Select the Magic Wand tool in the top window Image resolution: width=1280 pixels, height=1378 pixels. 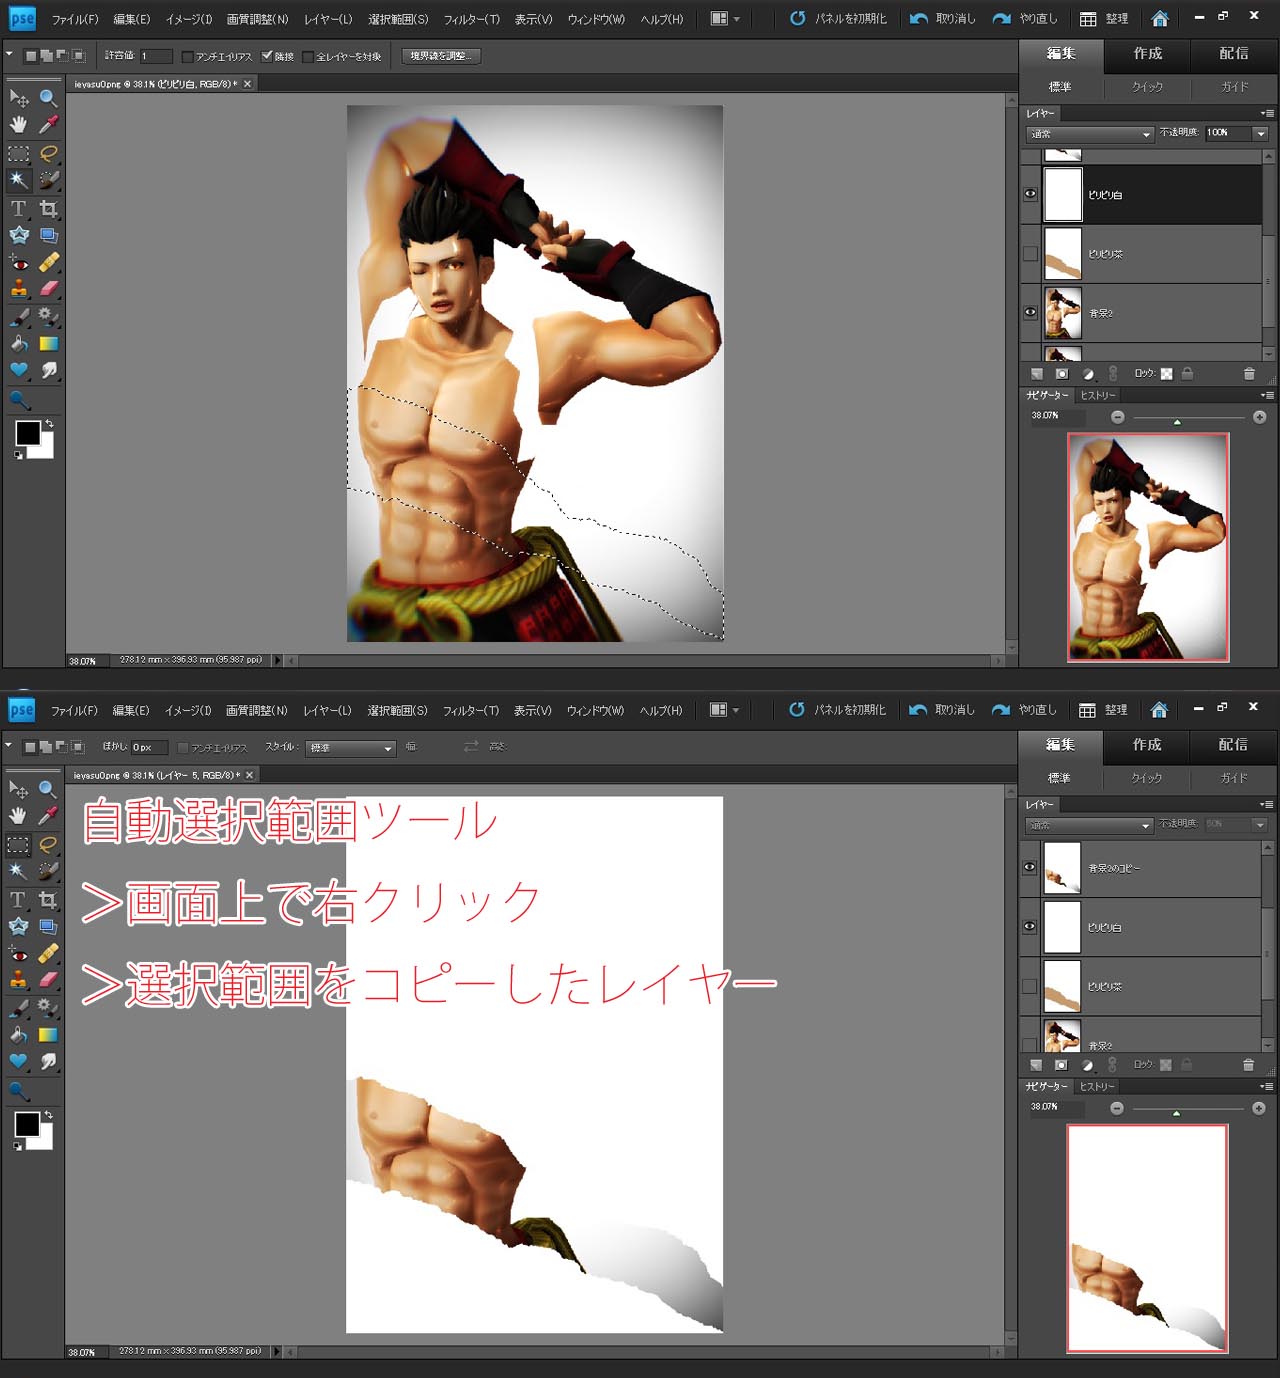pyautogui.click(x=19, y=180)
